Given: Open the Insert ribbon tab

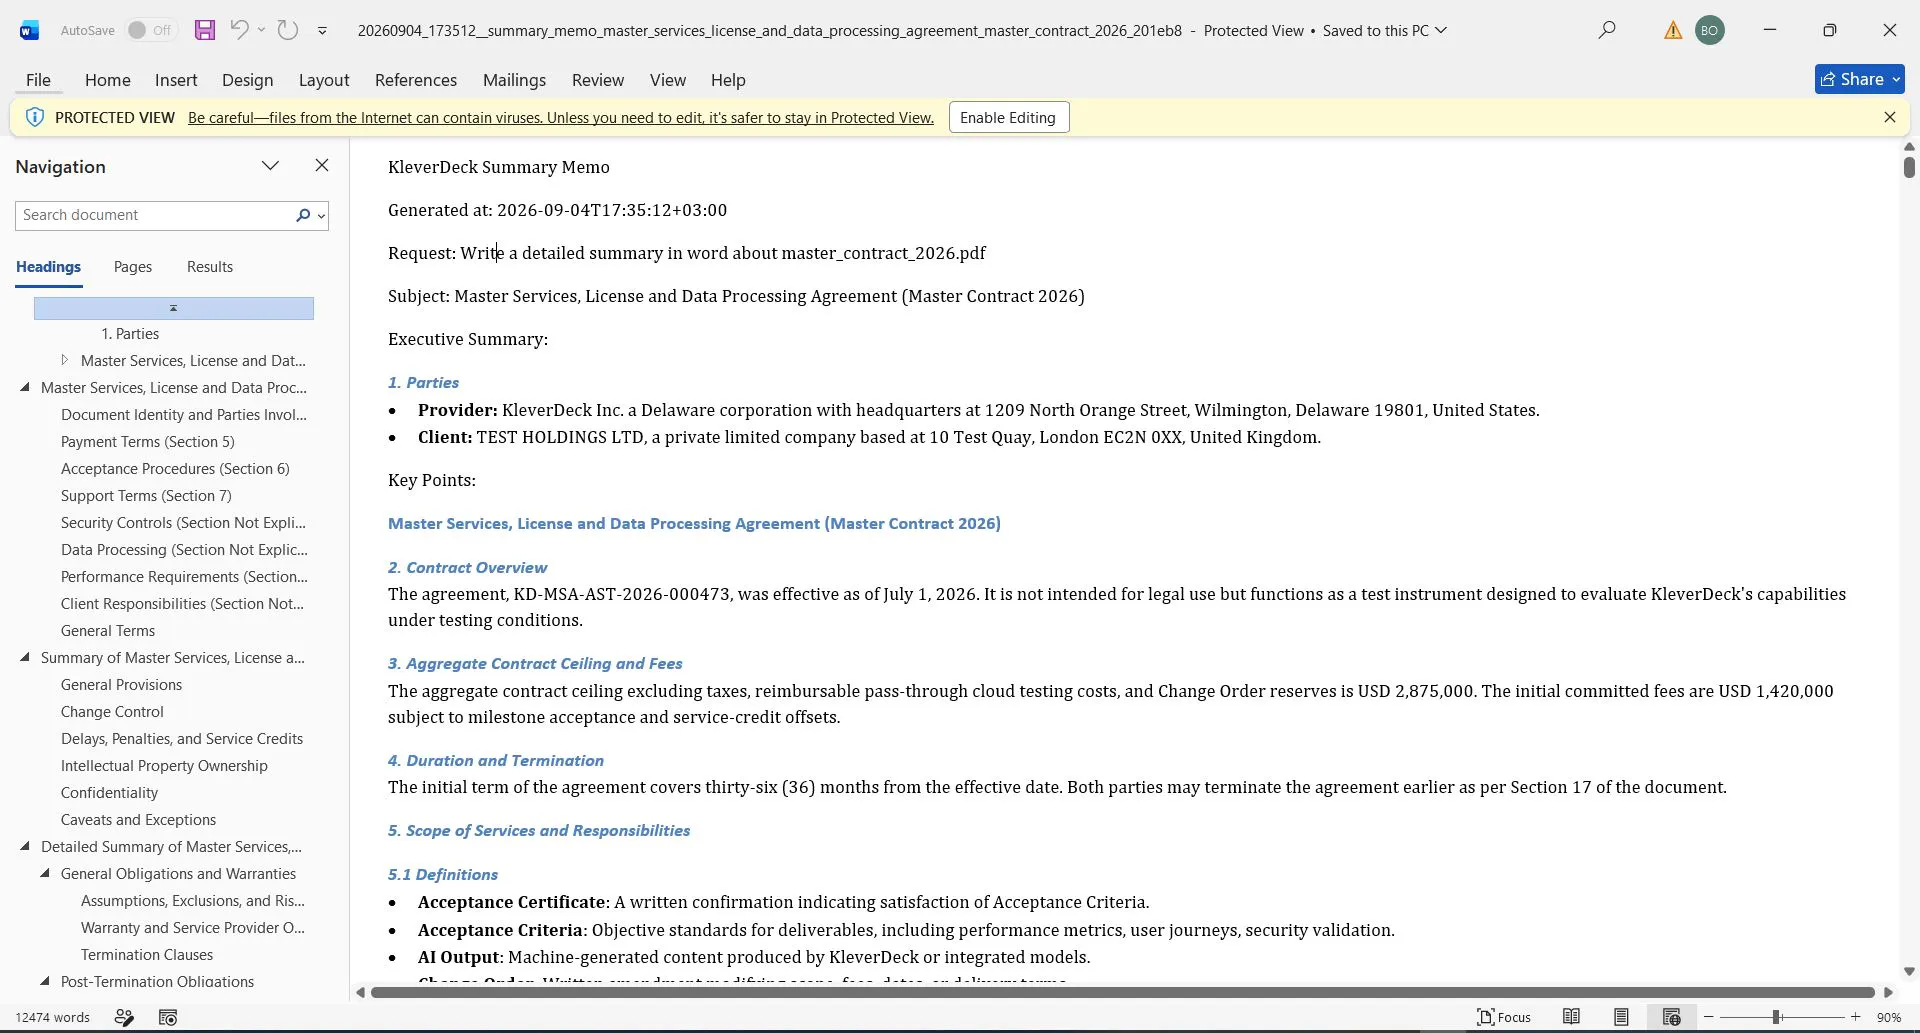Looking at the screenshot, I should [x=176, y=80].
